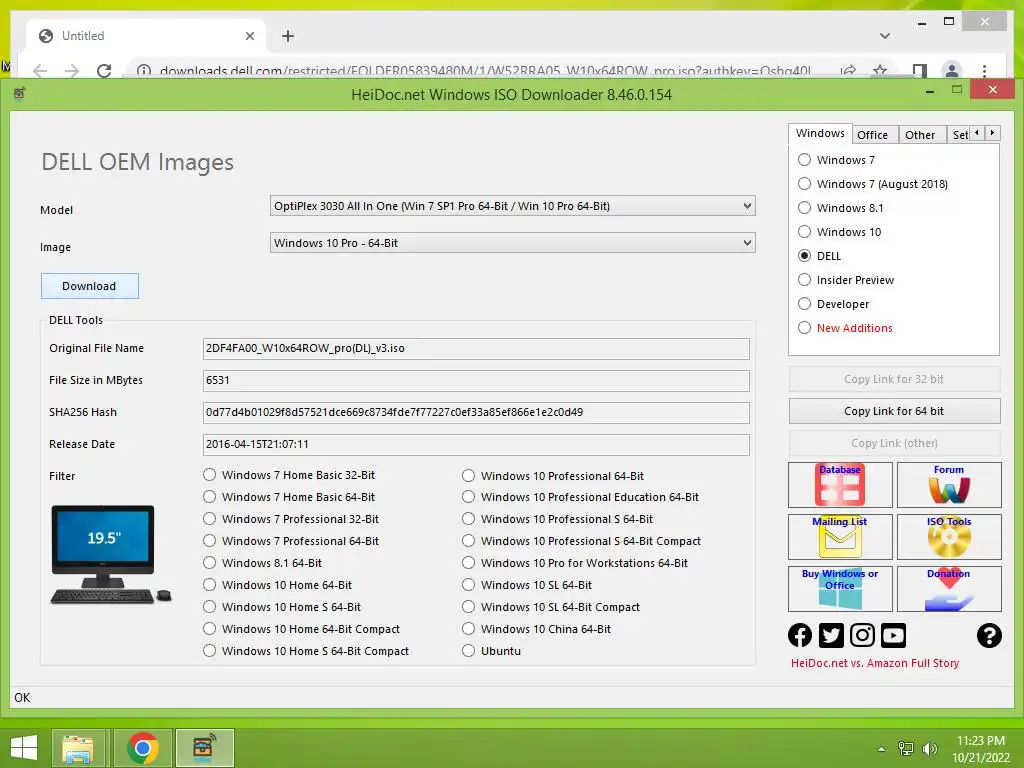Filter by Windows 10 Professional 64-Bit

(468, 475)
